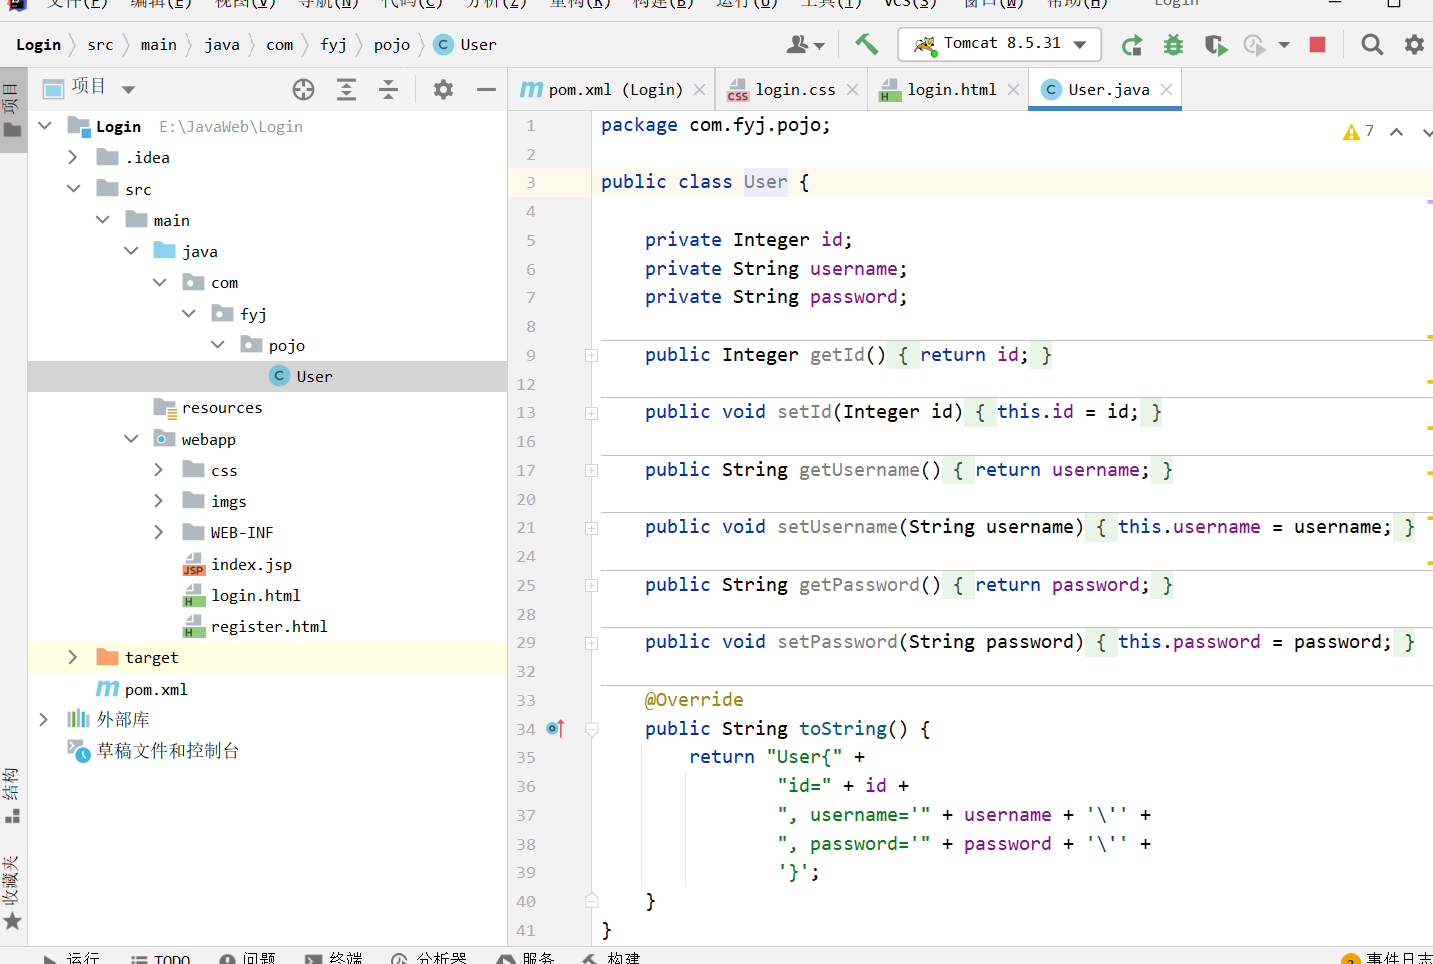Run the Tomcat server with green rerun icon
The height and width of the screenshot is (964, 1433).
click(x=1132, y=45)
